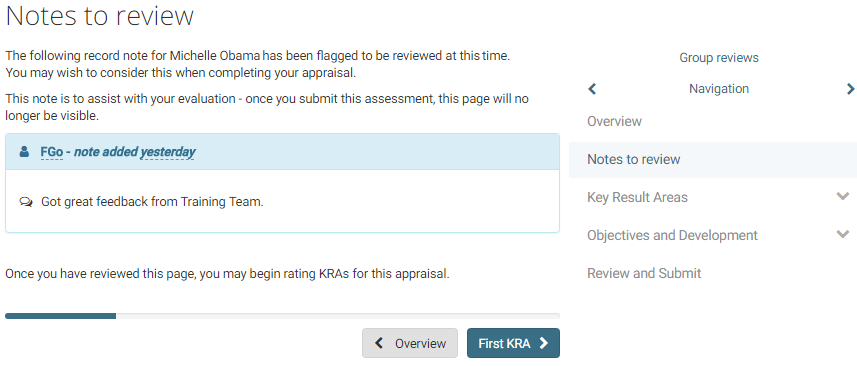This screenshot has height=366, width=857.
Task: Select Notes to review navigation item
Action: tap(713, 160)
